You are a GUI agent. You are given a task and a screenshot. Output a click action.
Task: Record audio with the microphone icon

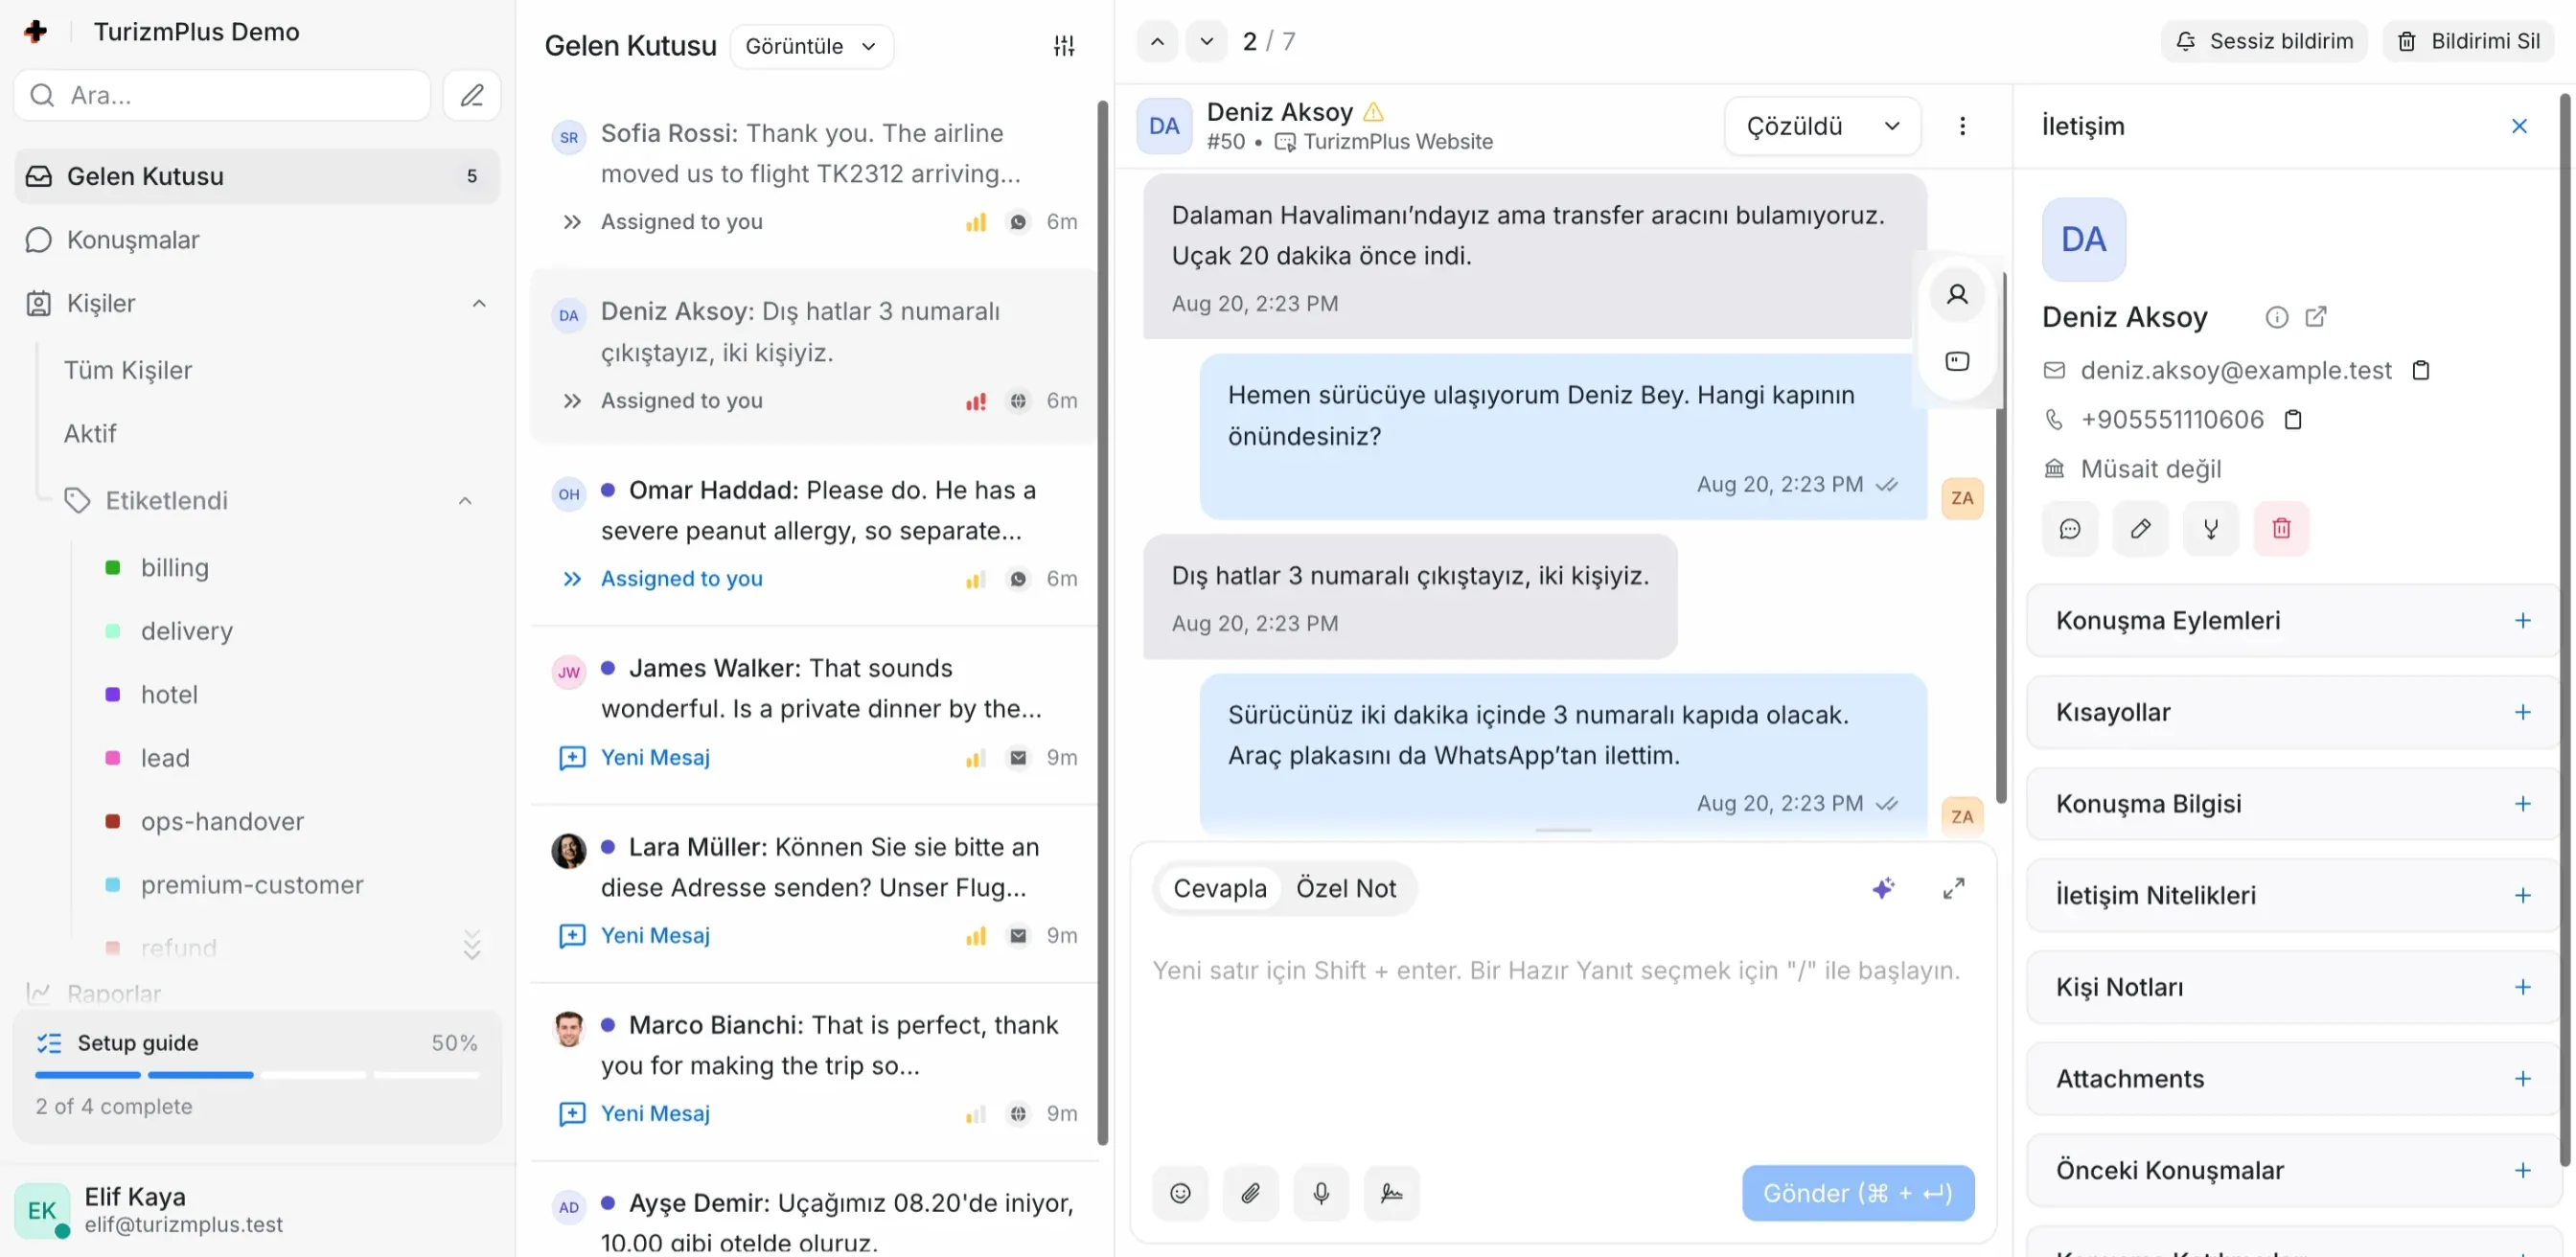[1321, 1193]
